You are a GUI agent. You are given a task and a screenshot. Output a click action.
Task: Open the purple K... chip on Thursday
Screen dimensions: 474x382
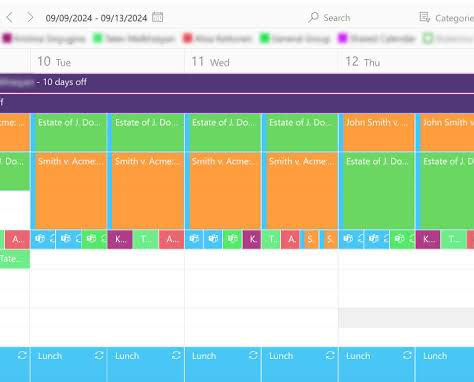(428, 239)
